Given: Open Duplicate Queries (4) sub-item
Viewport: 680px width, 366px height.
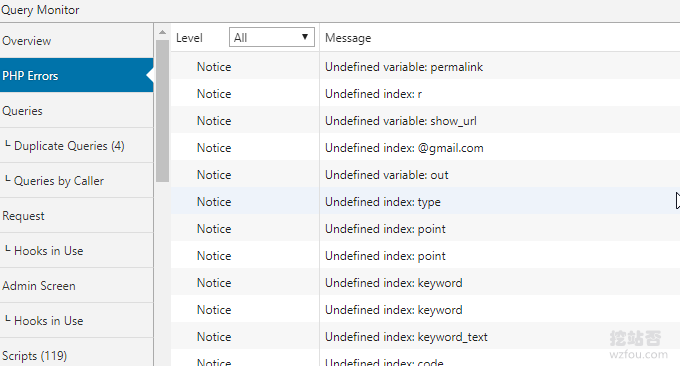Looking at the screenshot, I should [76, 146].
